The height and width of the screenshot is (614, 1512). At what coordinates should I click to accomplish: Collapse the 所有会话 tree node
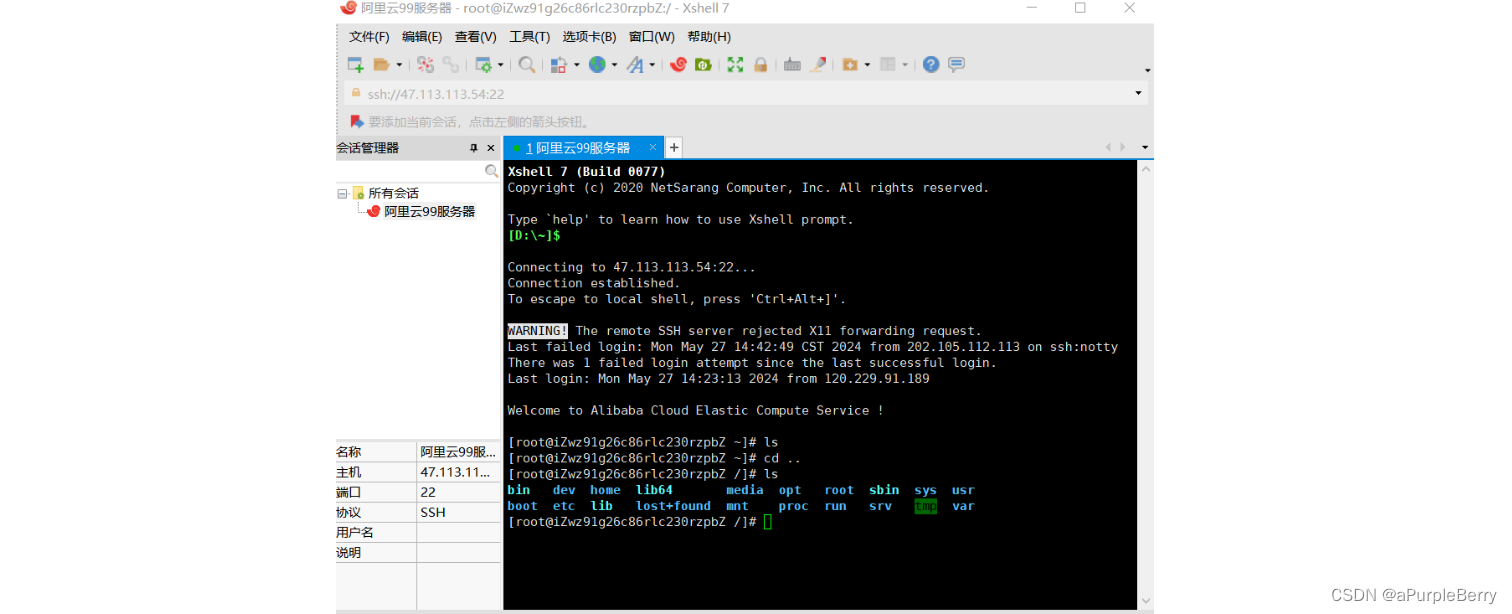(x=342, y=193)
